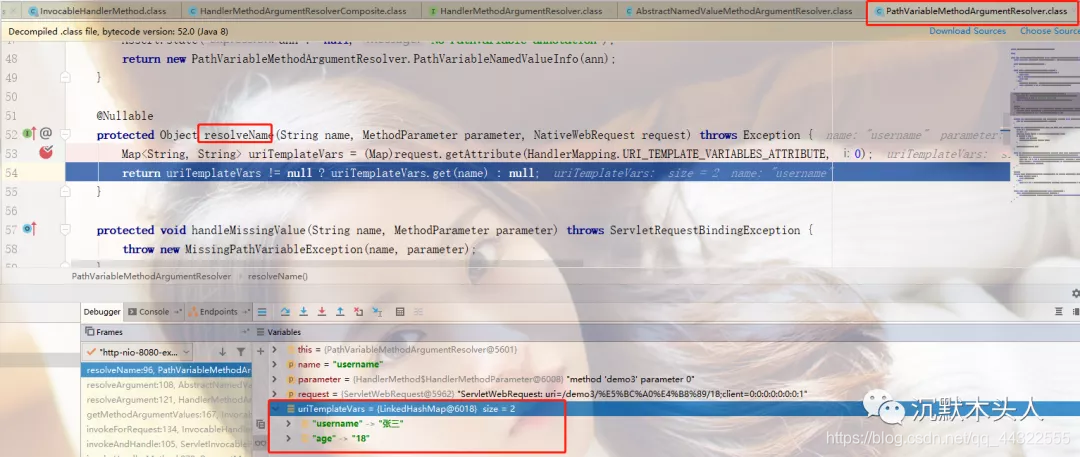
Task: Click the glasses watch icon beside variables
Action: point(260,443)
